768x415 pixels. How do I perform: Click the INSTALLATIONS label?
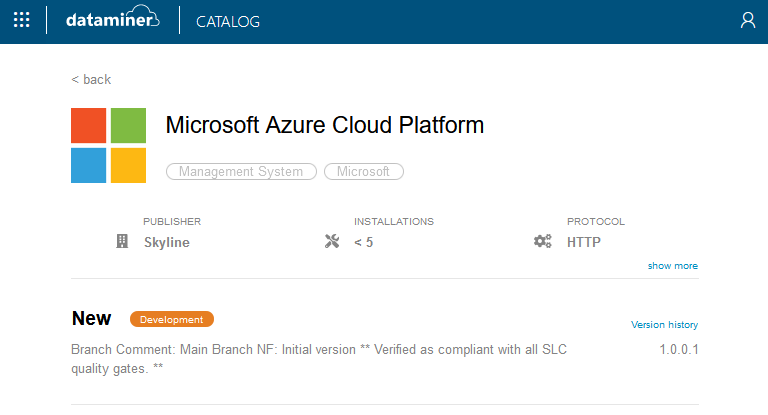coord(394,221)
